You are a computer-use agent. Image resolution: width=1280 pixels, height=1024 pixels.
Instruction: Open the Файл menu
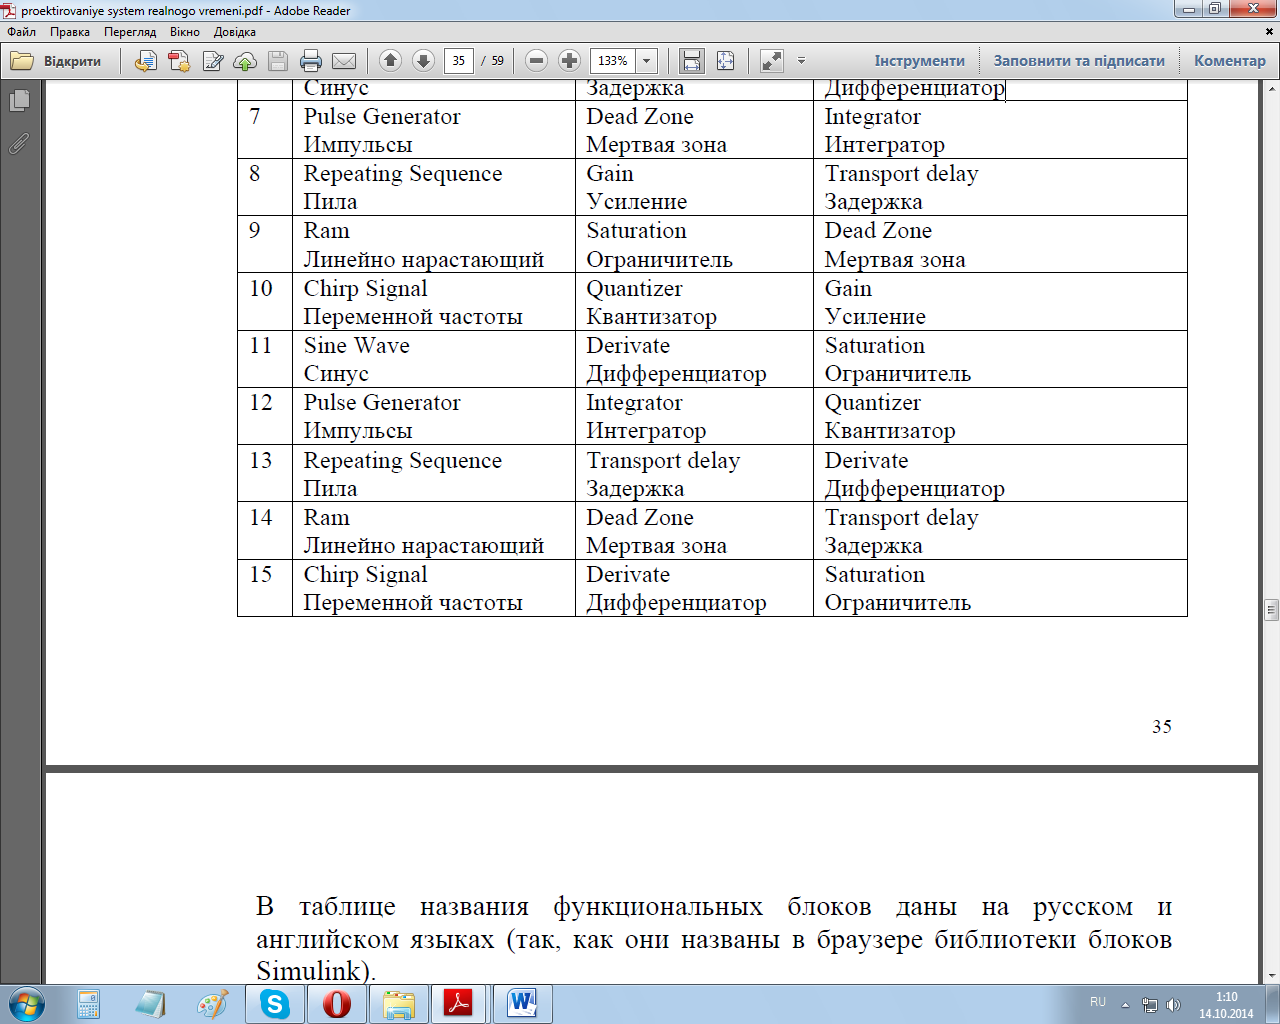tap(22, 32)
